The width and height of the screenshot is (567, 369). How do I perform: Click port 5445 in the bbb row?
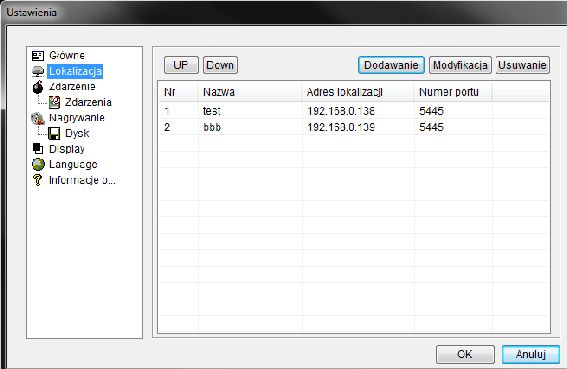pyautogui.click(x=431, y=127)
